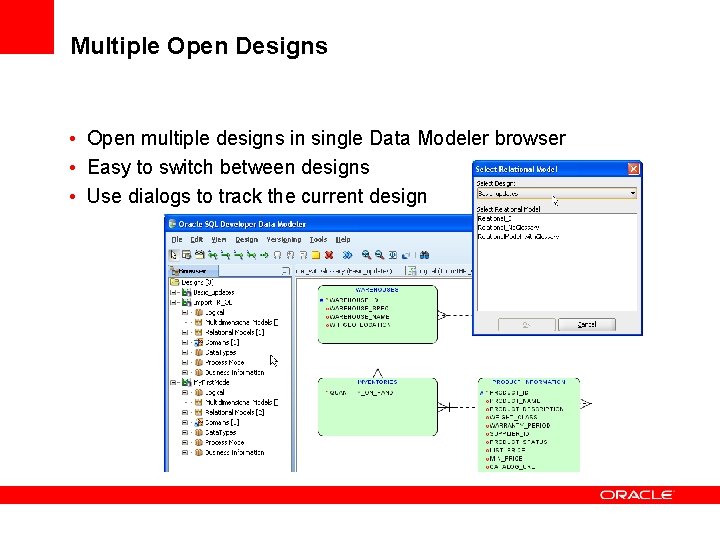Image resolution: width=720 pixels, height=540 pixels.
Task: Click CATALOG_URL in PRODUCT_INFORMATION
Action: click(512, 467)
